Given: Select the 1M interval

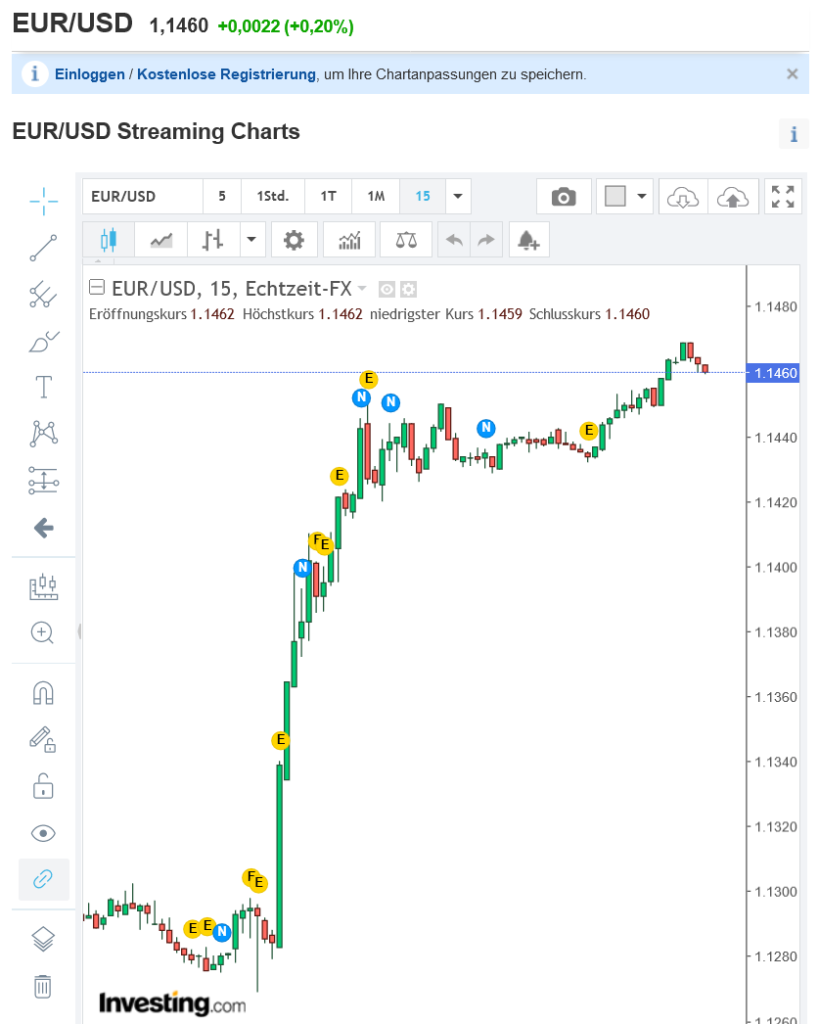Looking at the screenshot, I should click(x=375, y=196).
